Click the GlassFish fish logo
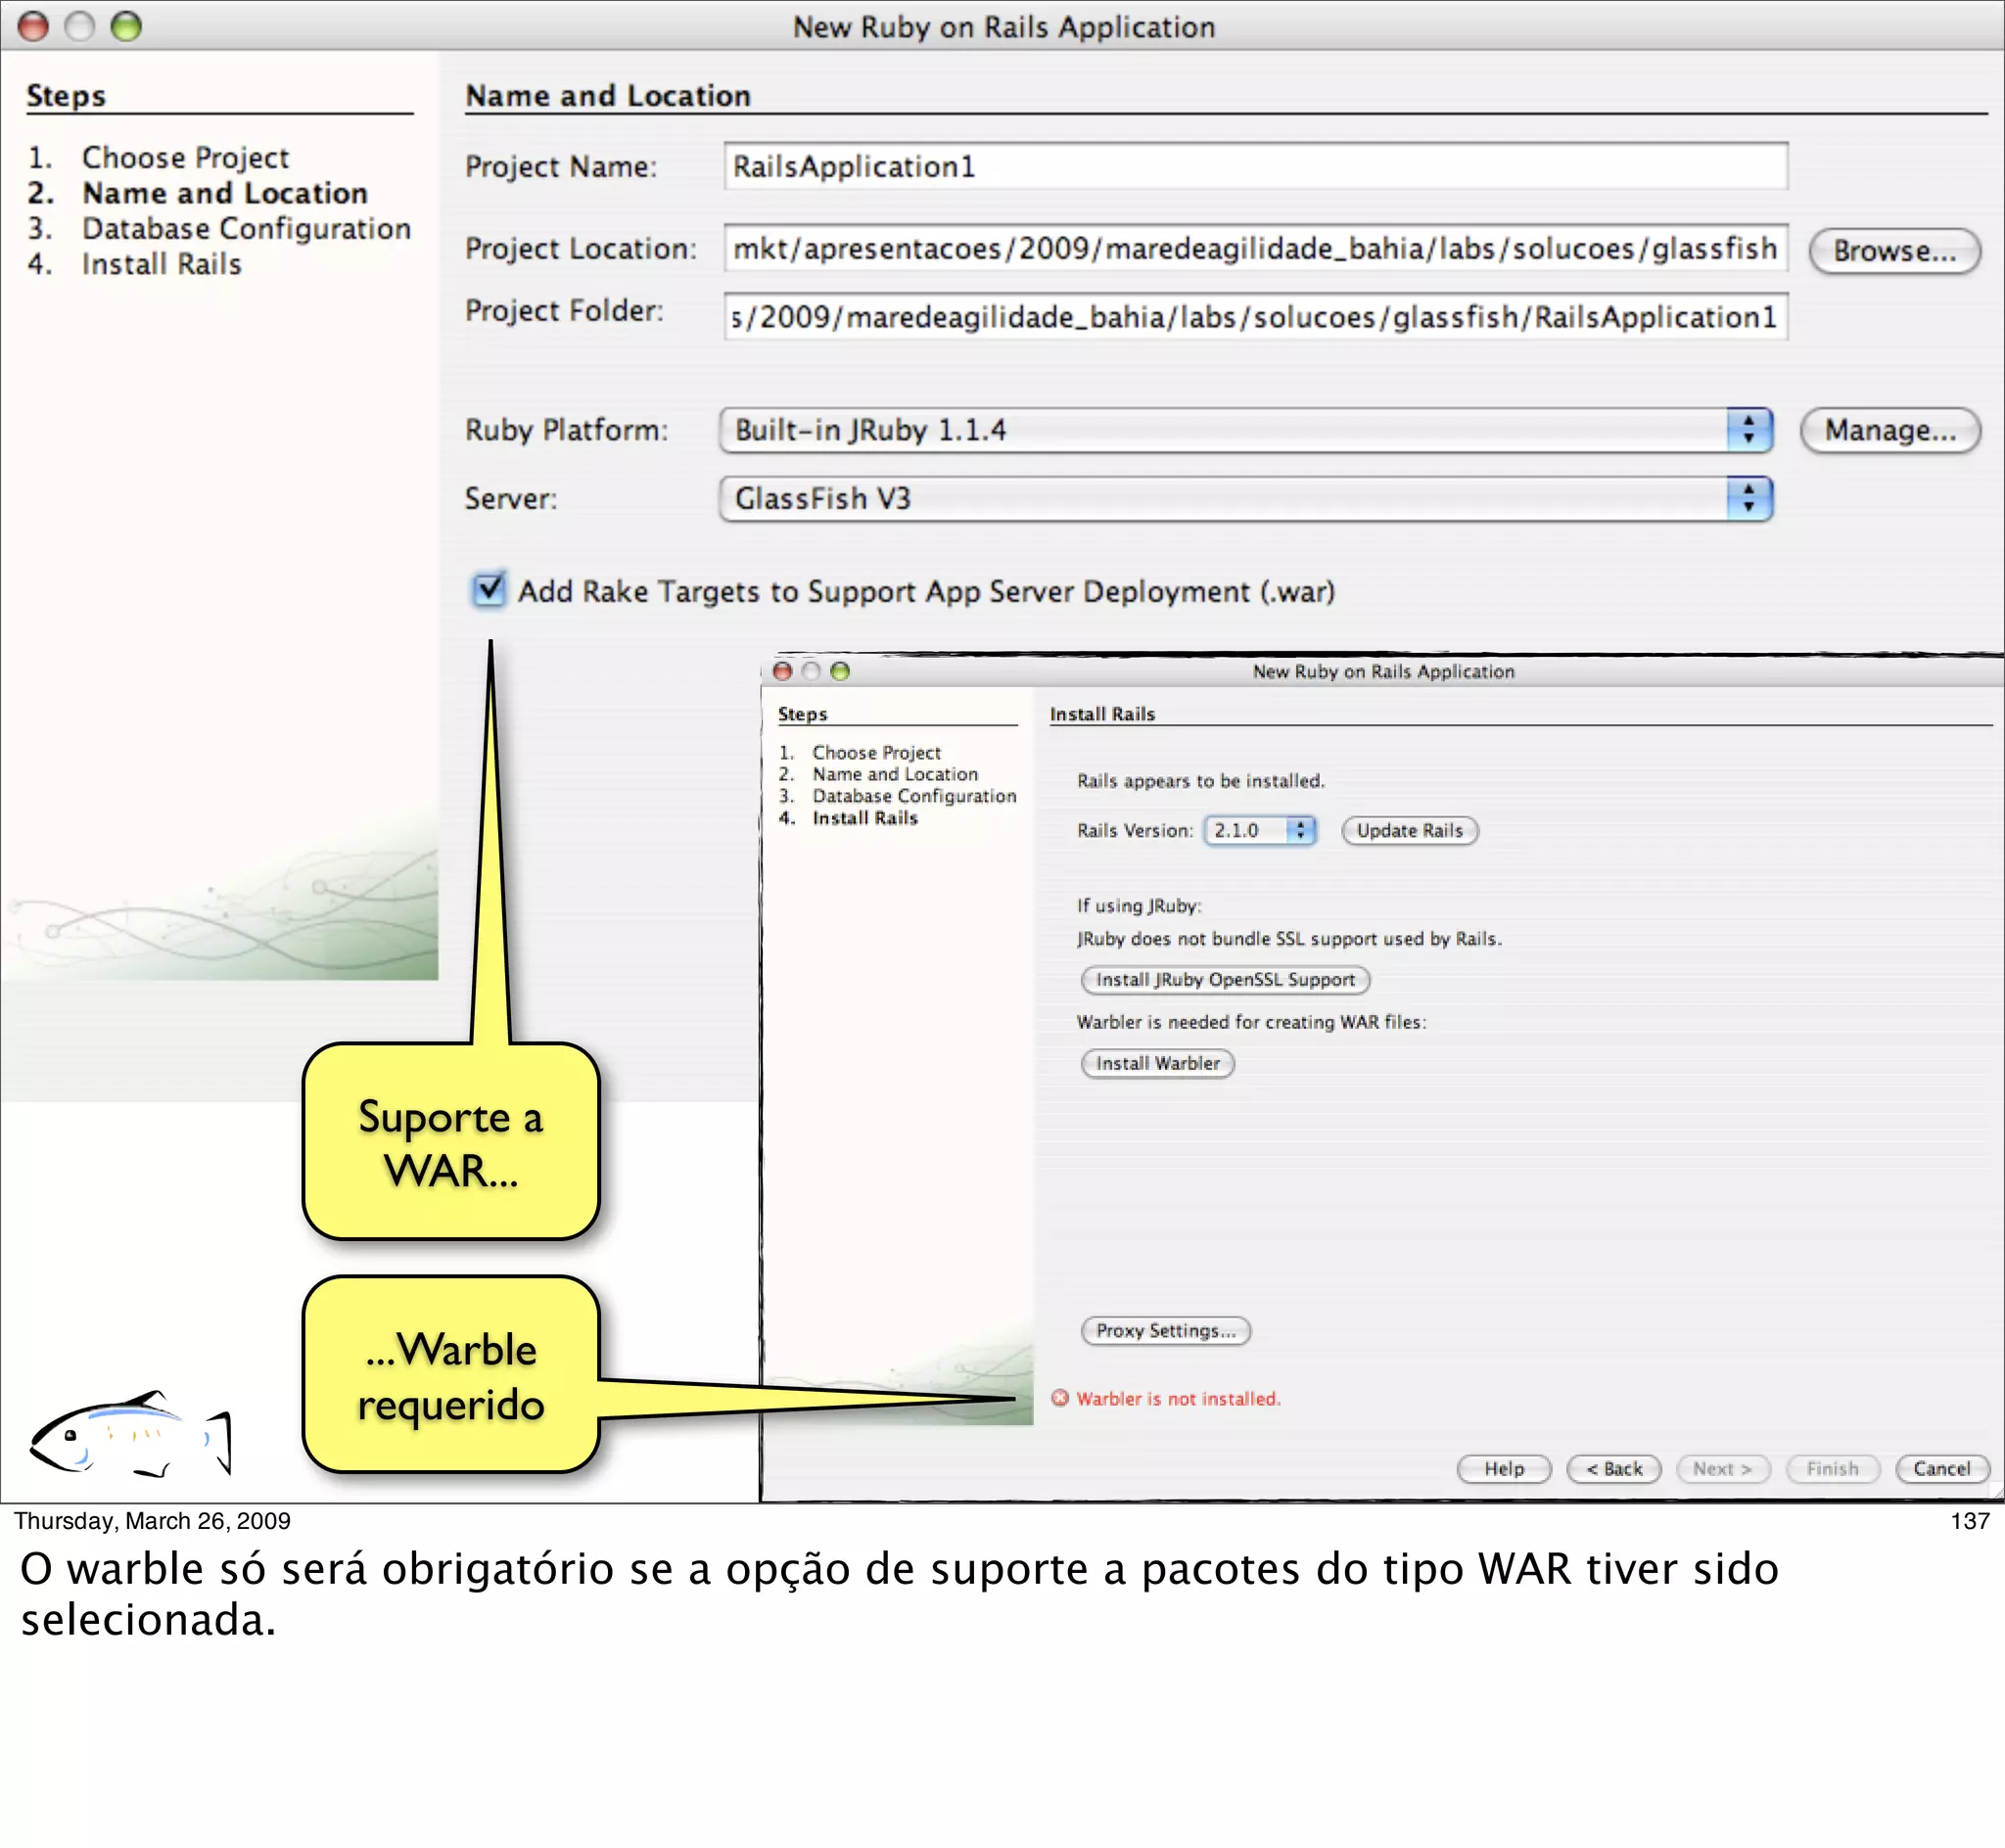 click(130, 1436)
